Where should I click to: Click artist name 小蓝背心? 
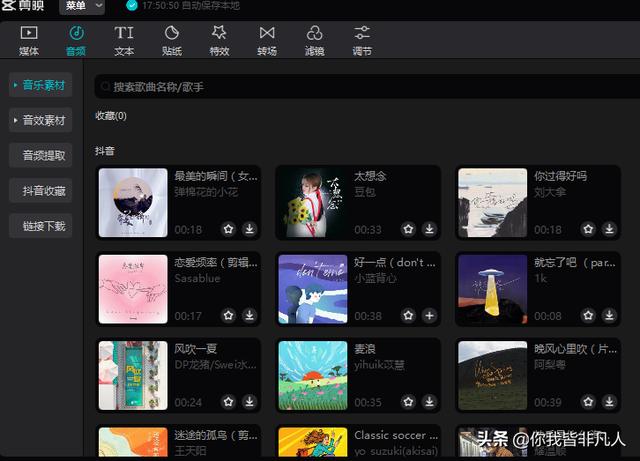click(x=375, y=278)
